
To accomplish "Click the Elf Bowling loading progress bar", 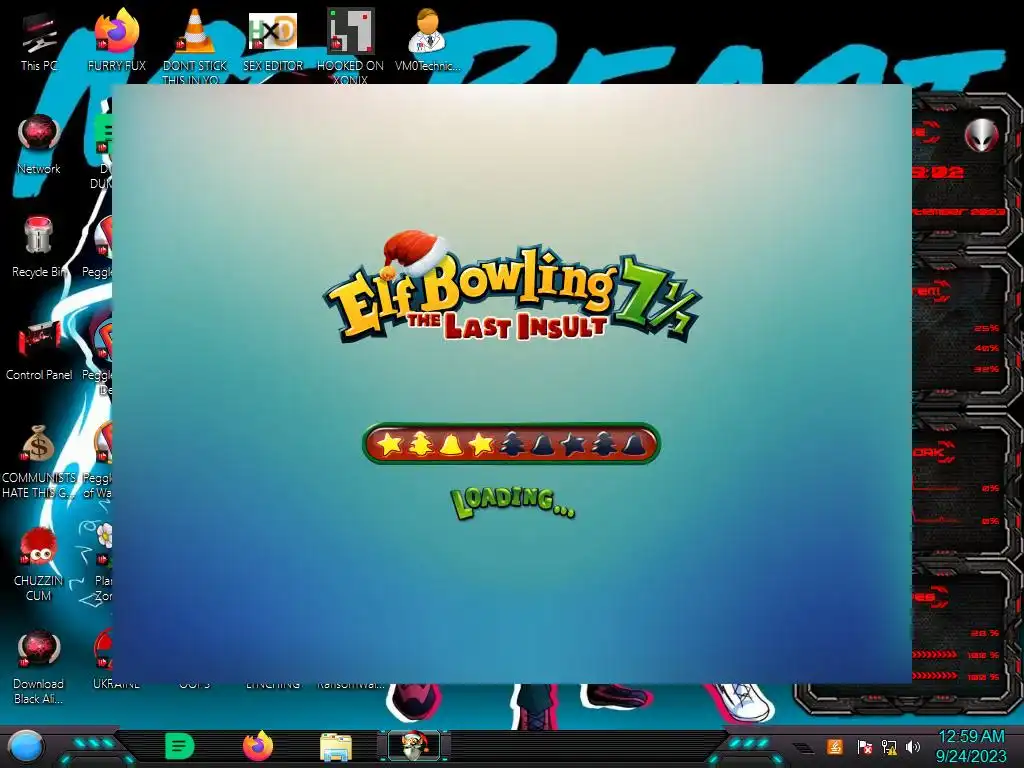I will click(x=511, y=444).
